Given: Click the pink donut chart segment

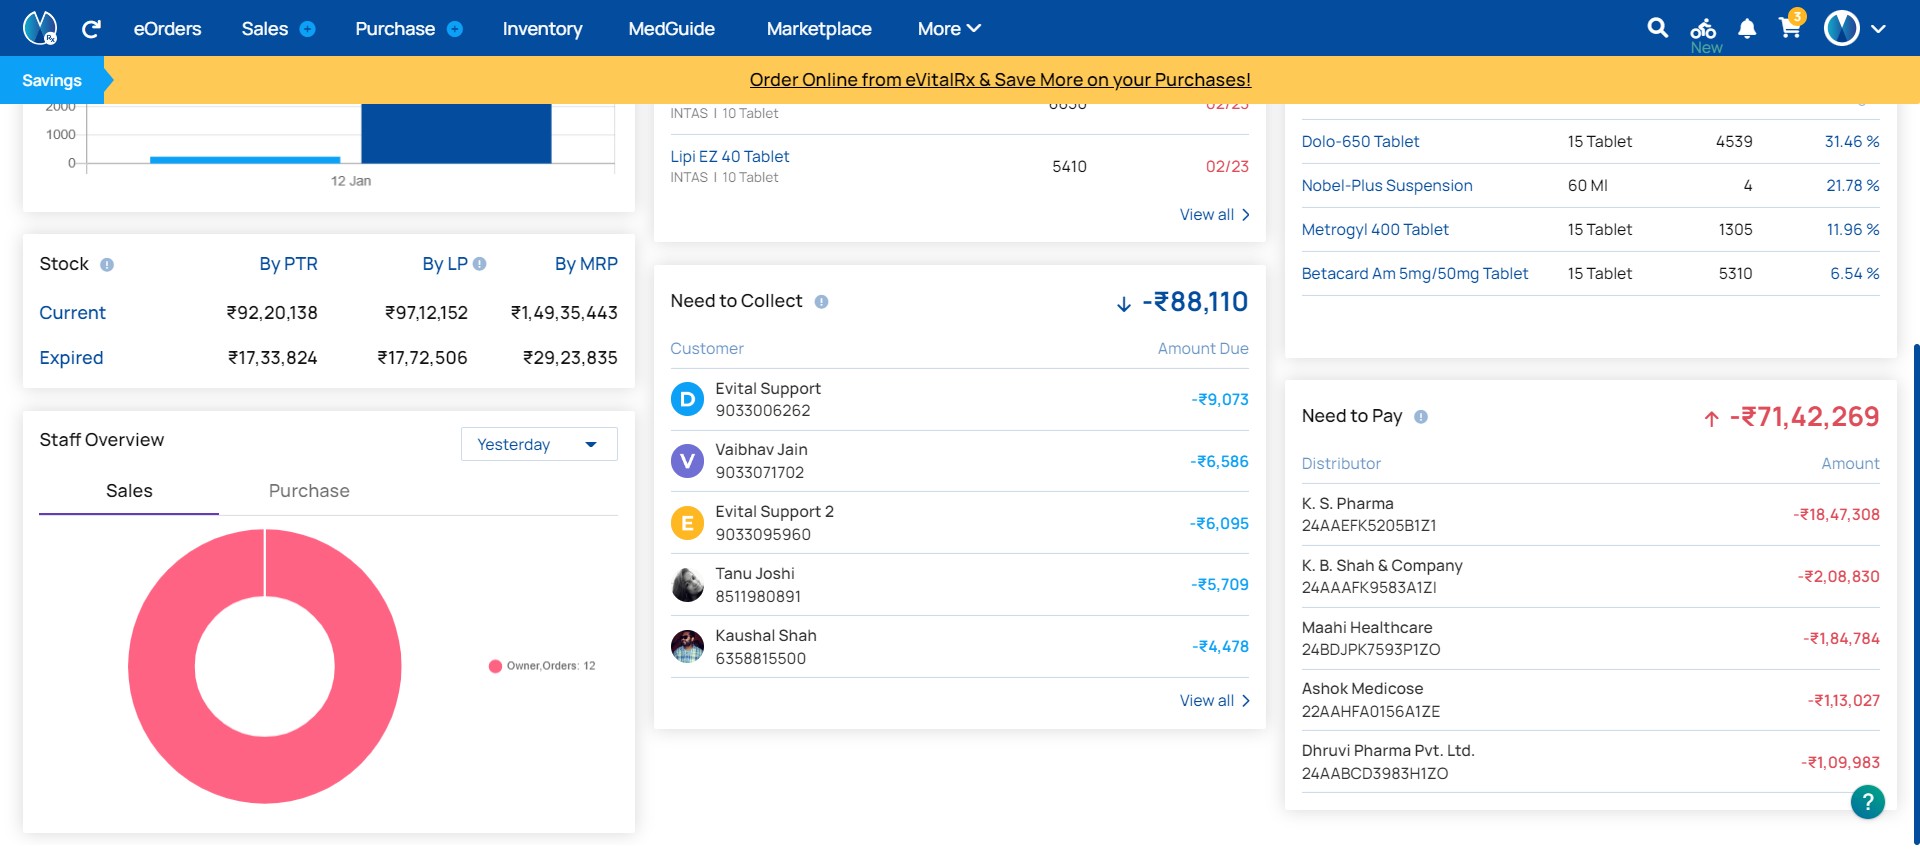Looking at the screenshot, I should [162, 666].
